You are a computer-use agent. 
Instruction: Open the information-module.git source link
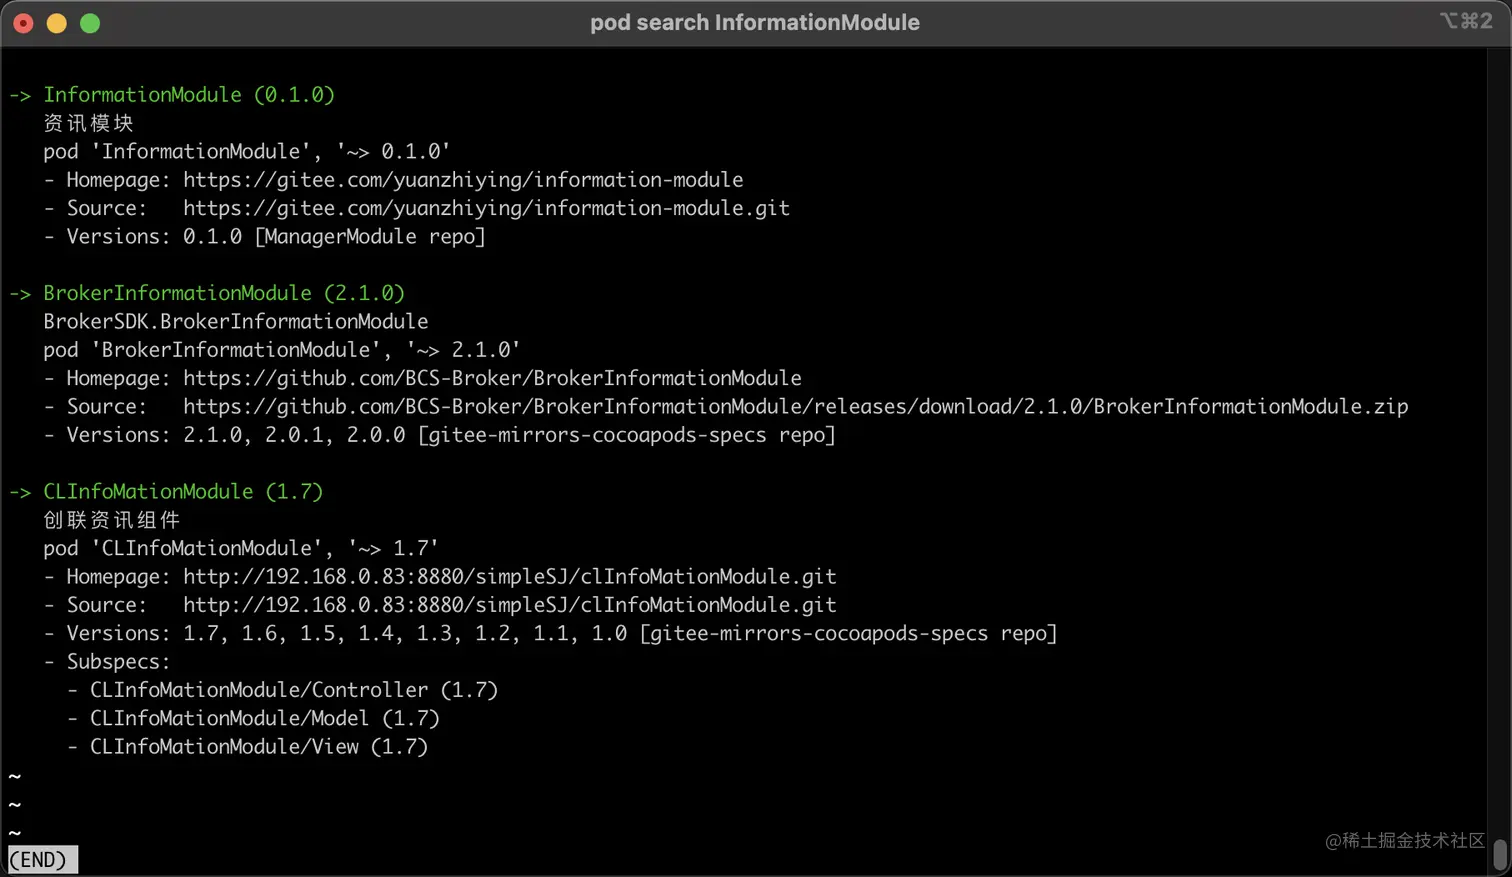(x=486, y=208)
